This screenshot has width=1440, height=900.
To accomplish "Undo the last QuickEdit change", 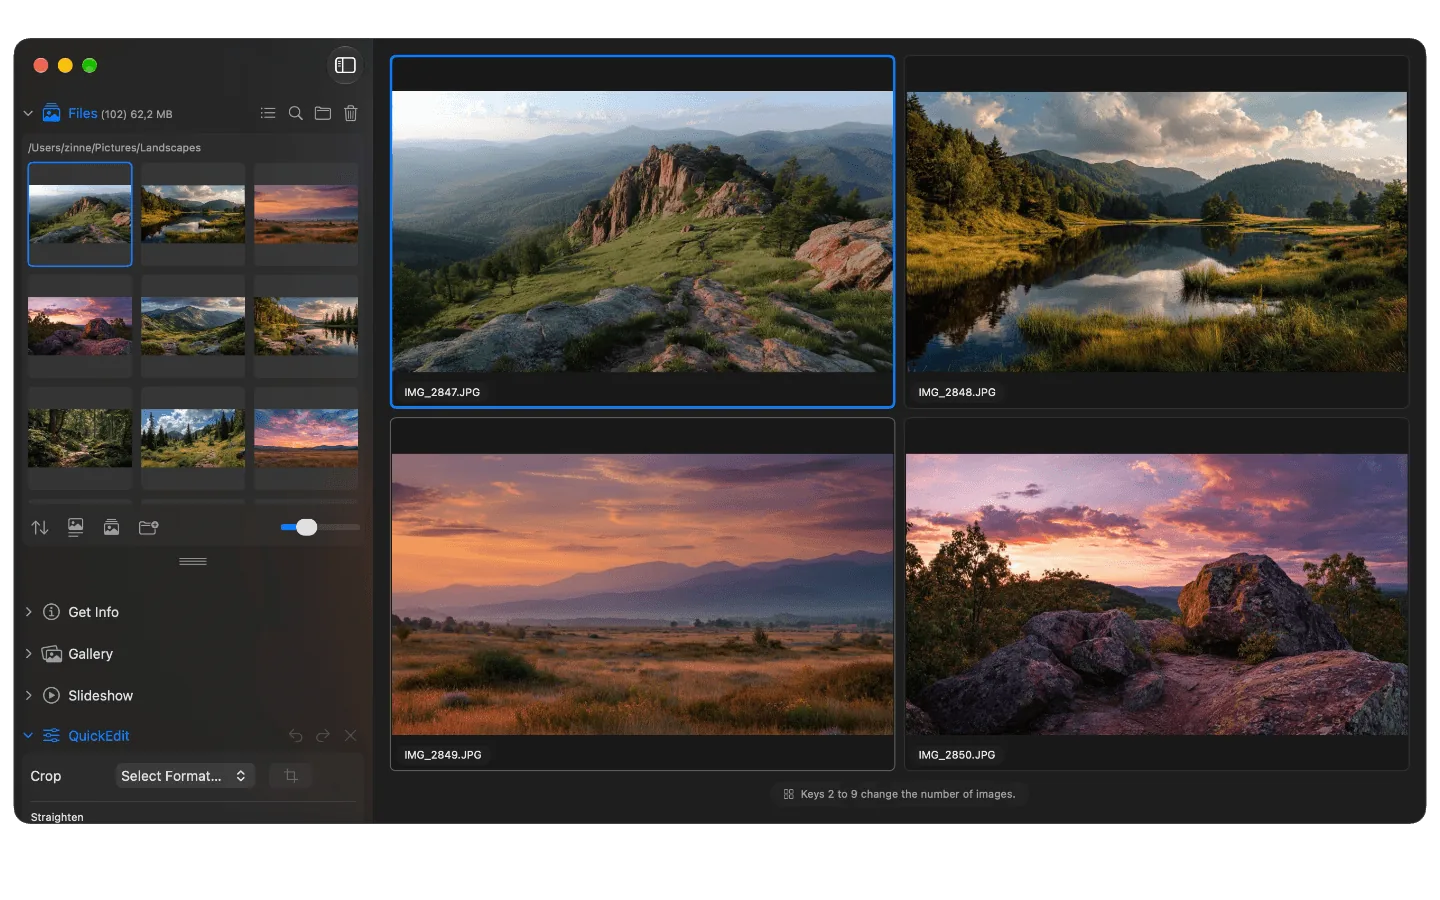I will 296,736.
